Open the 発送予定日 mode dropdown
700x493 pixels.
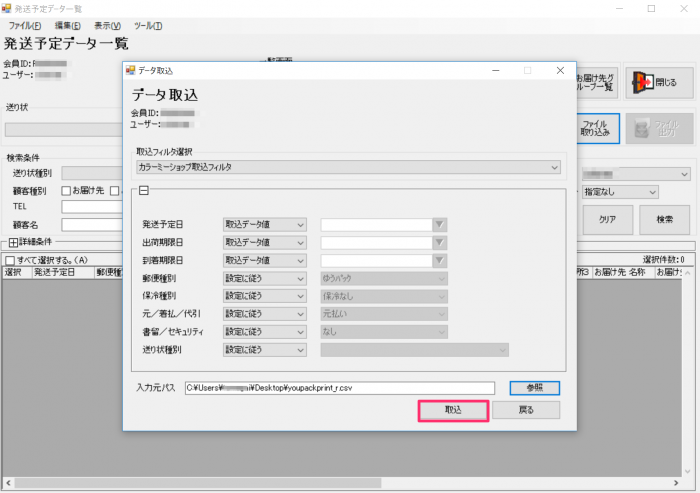(x=264, y=225)
